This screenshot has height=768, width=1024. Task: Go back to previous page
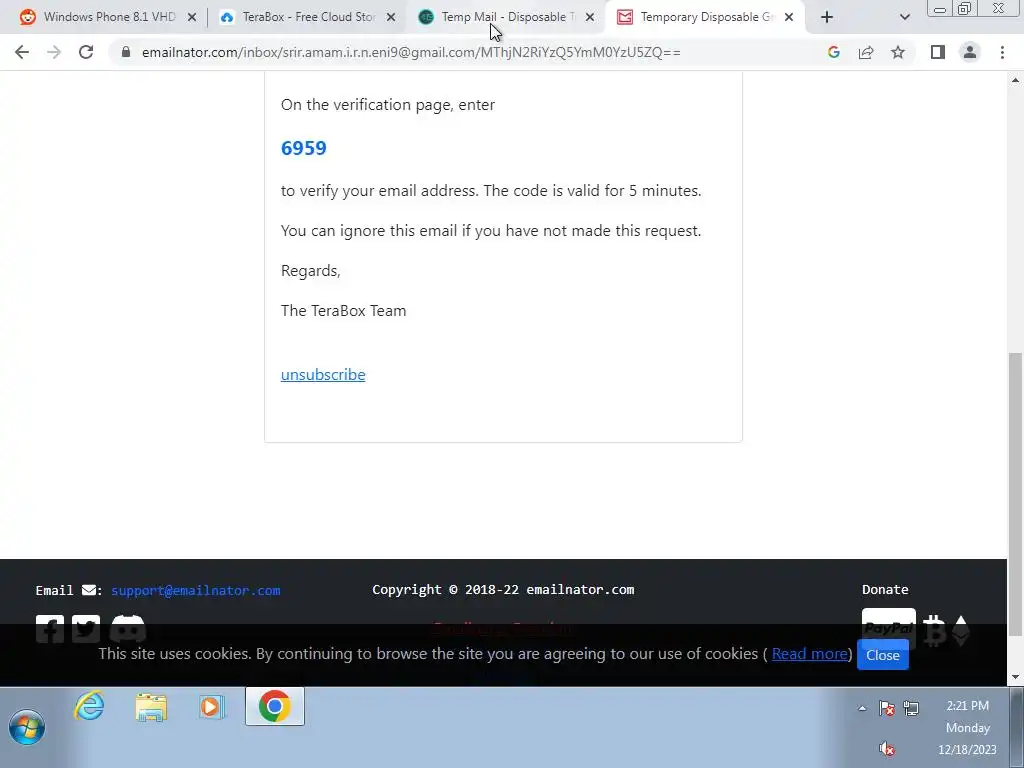[x=22, y=52]
